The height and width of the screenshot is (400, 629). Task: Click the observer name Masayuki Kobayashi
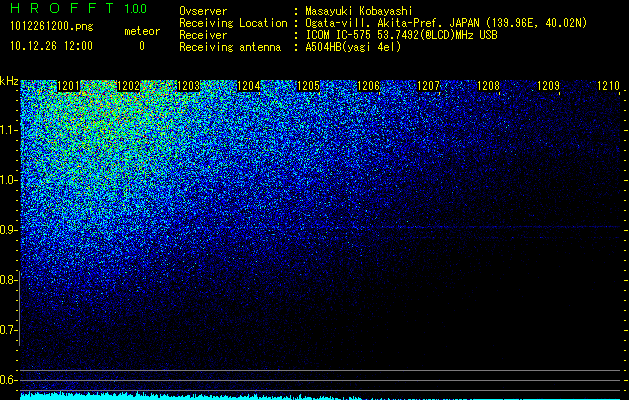[x=359, y=11]
